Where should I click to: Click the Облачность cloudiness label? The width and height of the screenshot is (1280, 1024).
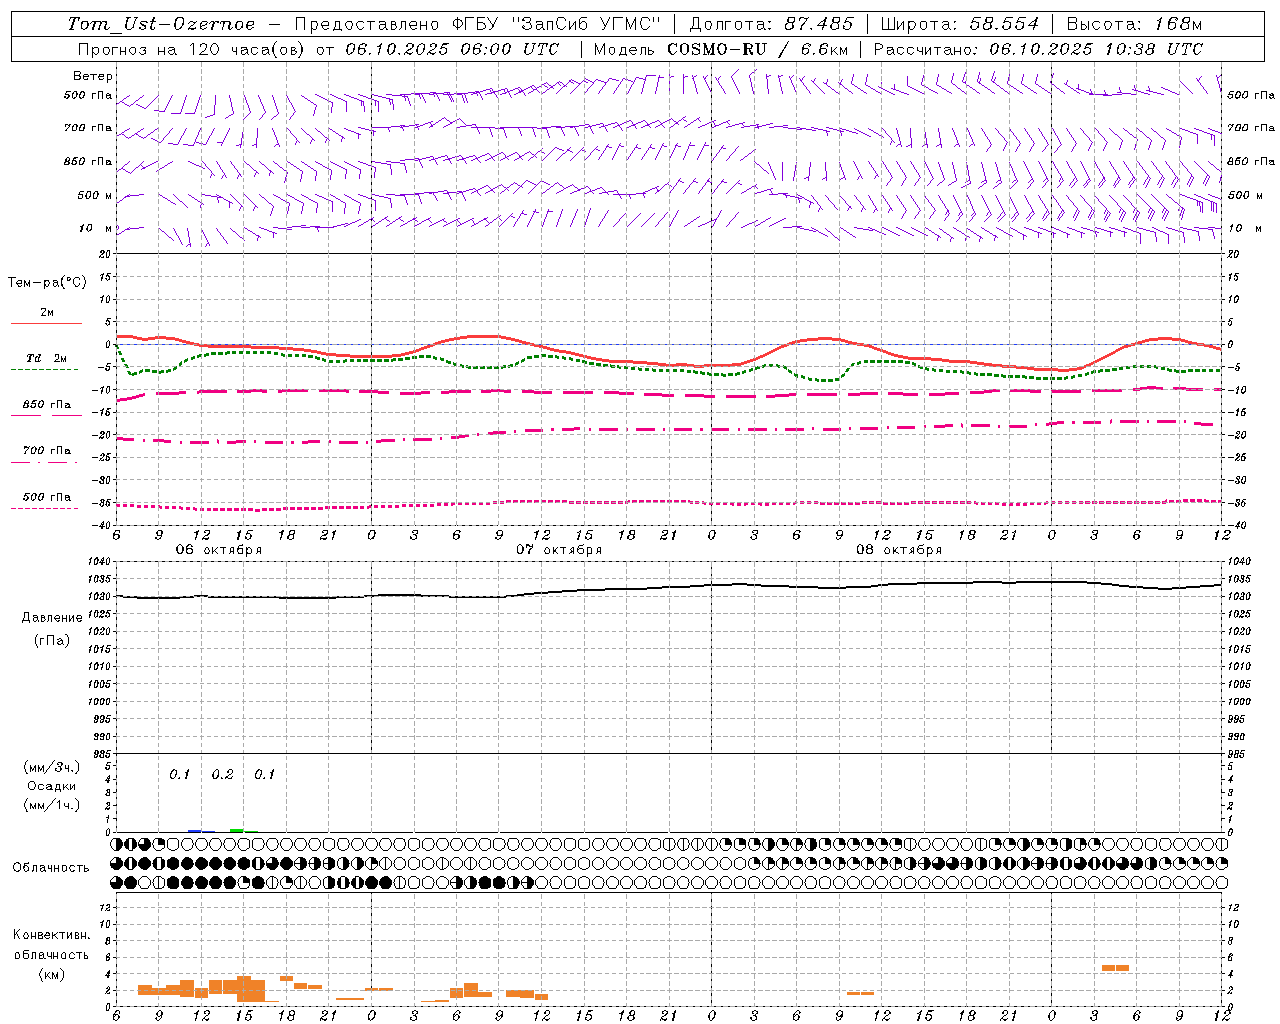coord(51,868)
